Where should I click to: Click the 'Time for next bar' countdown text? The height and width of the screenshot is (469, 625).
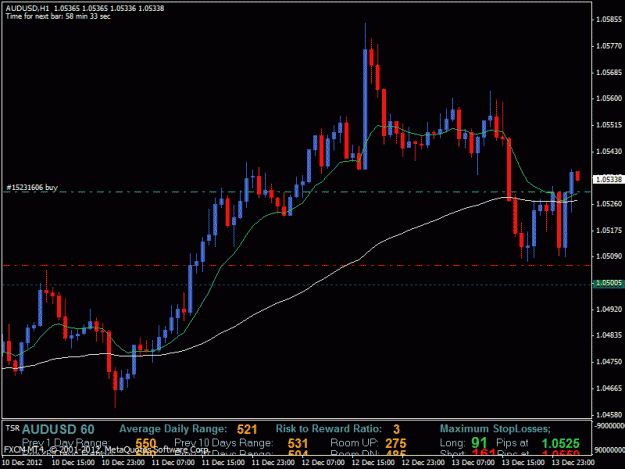(x=58, y=16)
